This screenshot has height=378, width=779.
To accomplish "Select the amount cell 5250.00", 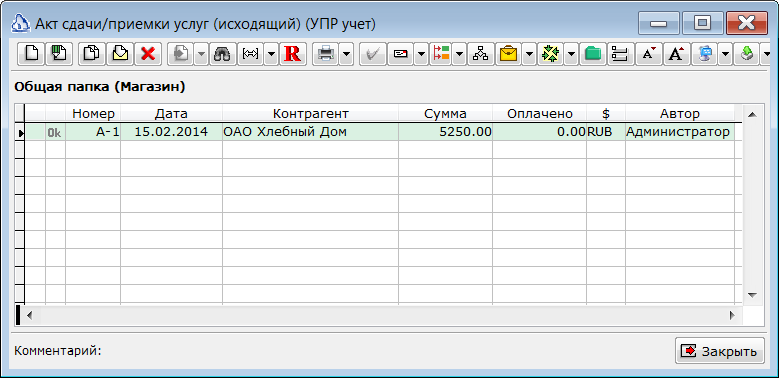I will click(446, 132).
